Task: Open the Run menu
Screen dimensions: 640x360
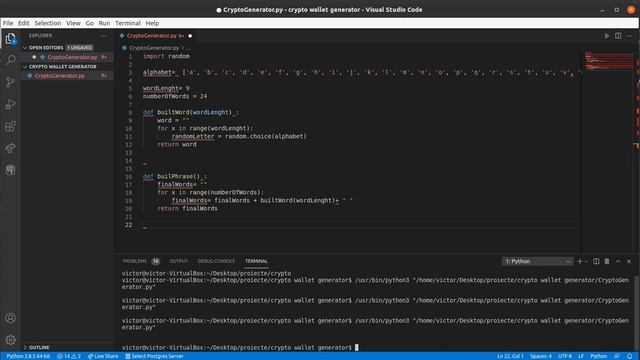Action: 104,23
